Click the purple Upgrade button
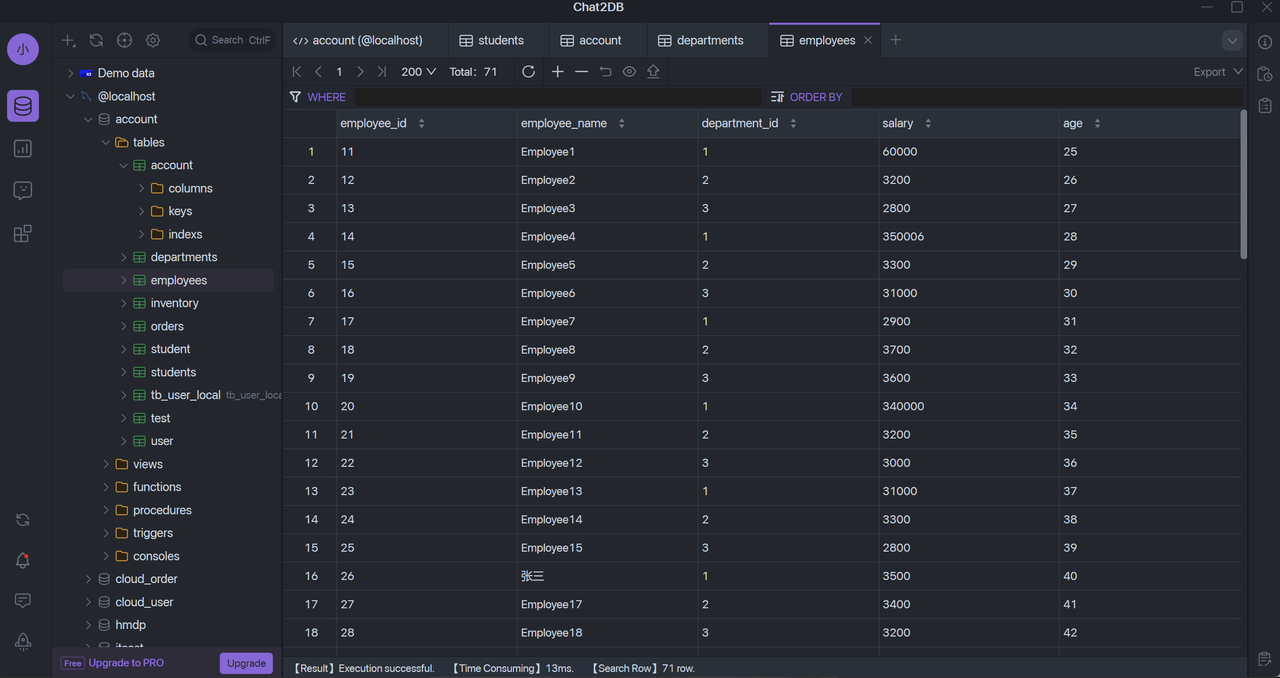Screen dimensions: 1280x678 (x=246, y=663)
